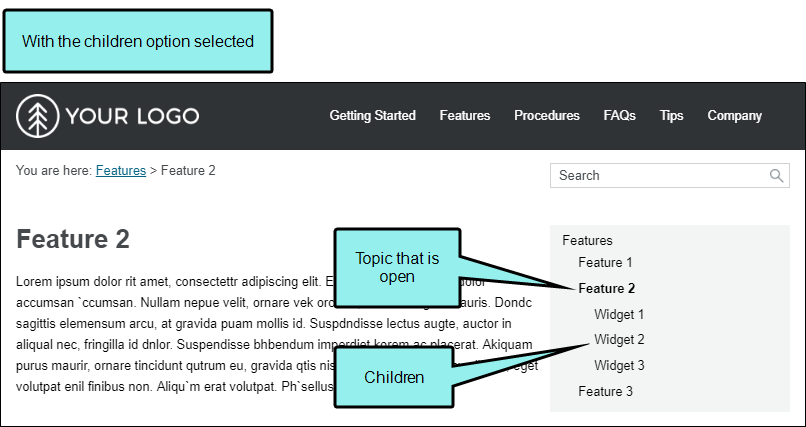Follow the Features breadcrumb link
The width and height of the screenshot is (806, 427).
(x=121, y=171)
